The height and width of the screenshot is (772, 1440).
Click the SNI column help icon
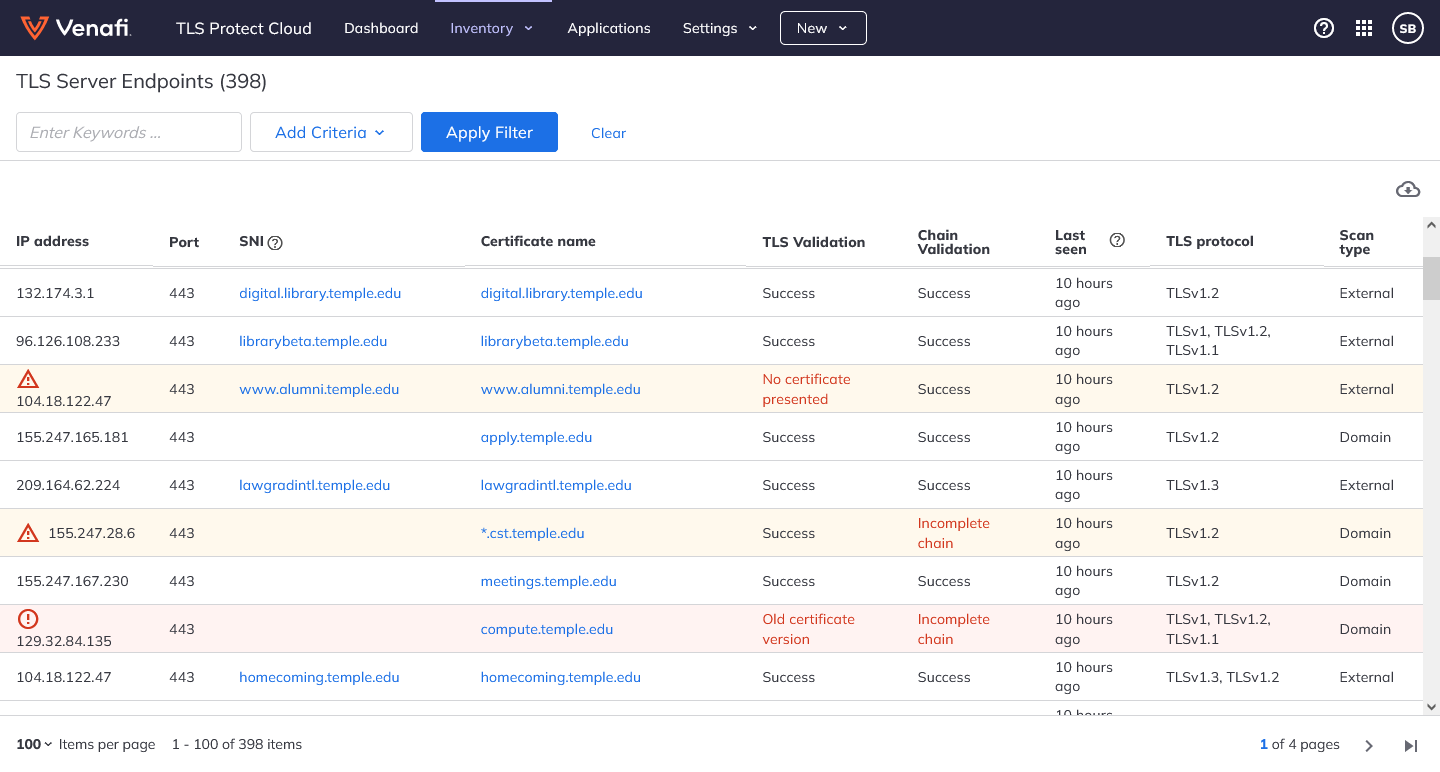click(x=274, y=241)
